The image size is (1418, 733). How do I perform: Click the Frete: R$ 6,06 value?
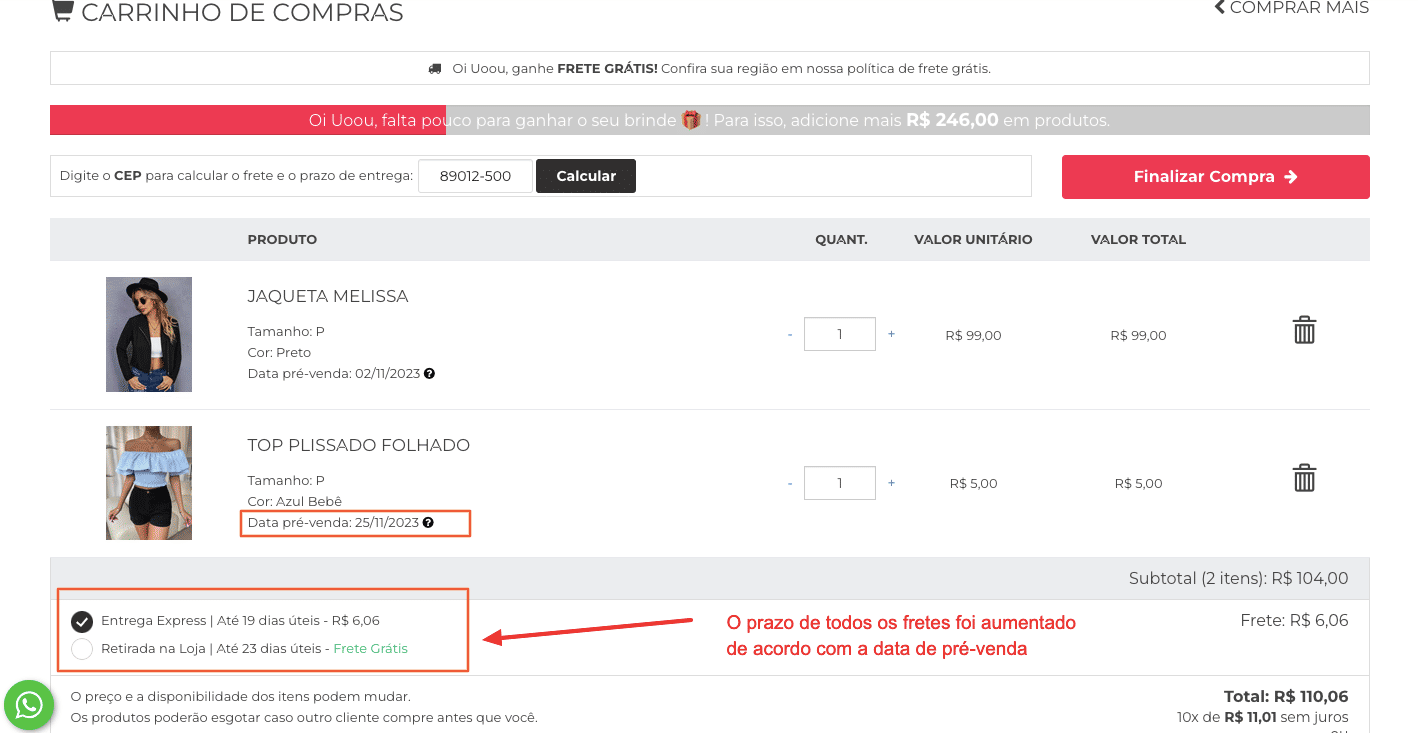pos(1294,621)
